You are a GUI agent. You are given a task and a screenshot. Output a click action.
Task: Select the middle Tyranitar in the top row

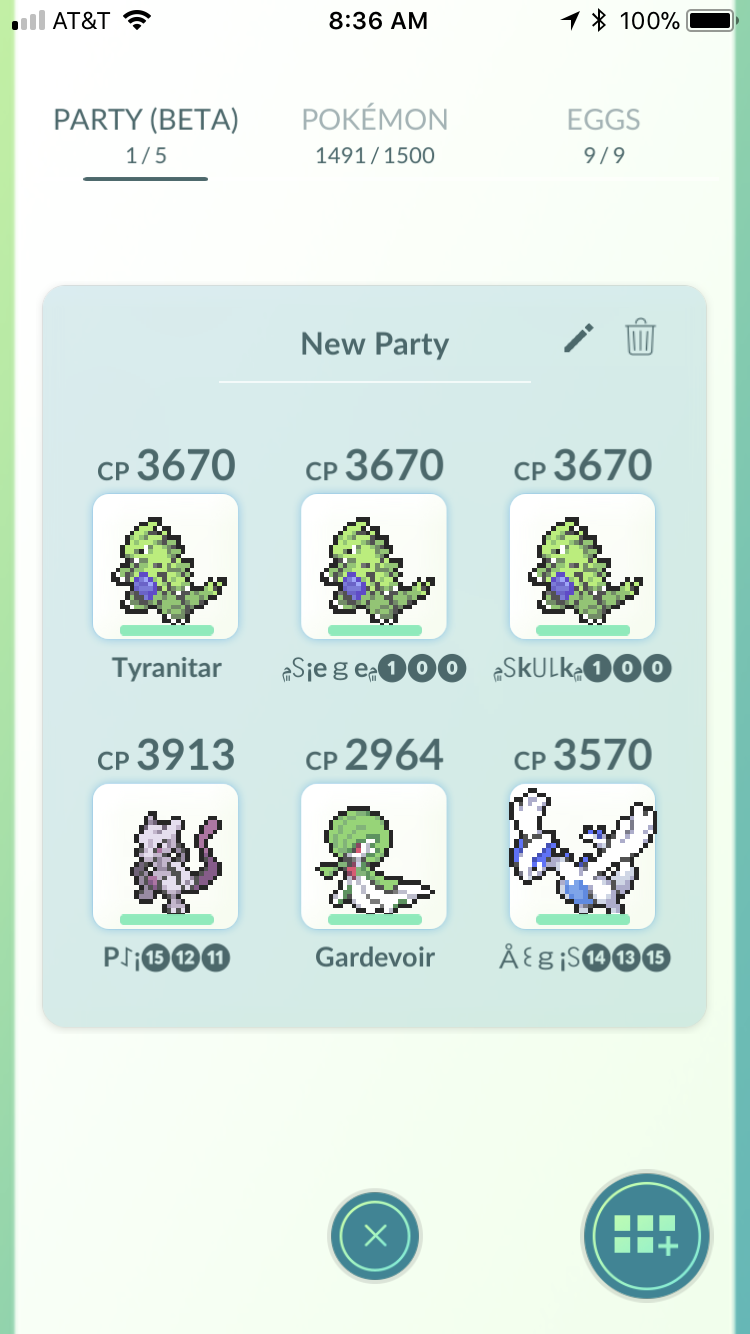click(x=374, y=566)
